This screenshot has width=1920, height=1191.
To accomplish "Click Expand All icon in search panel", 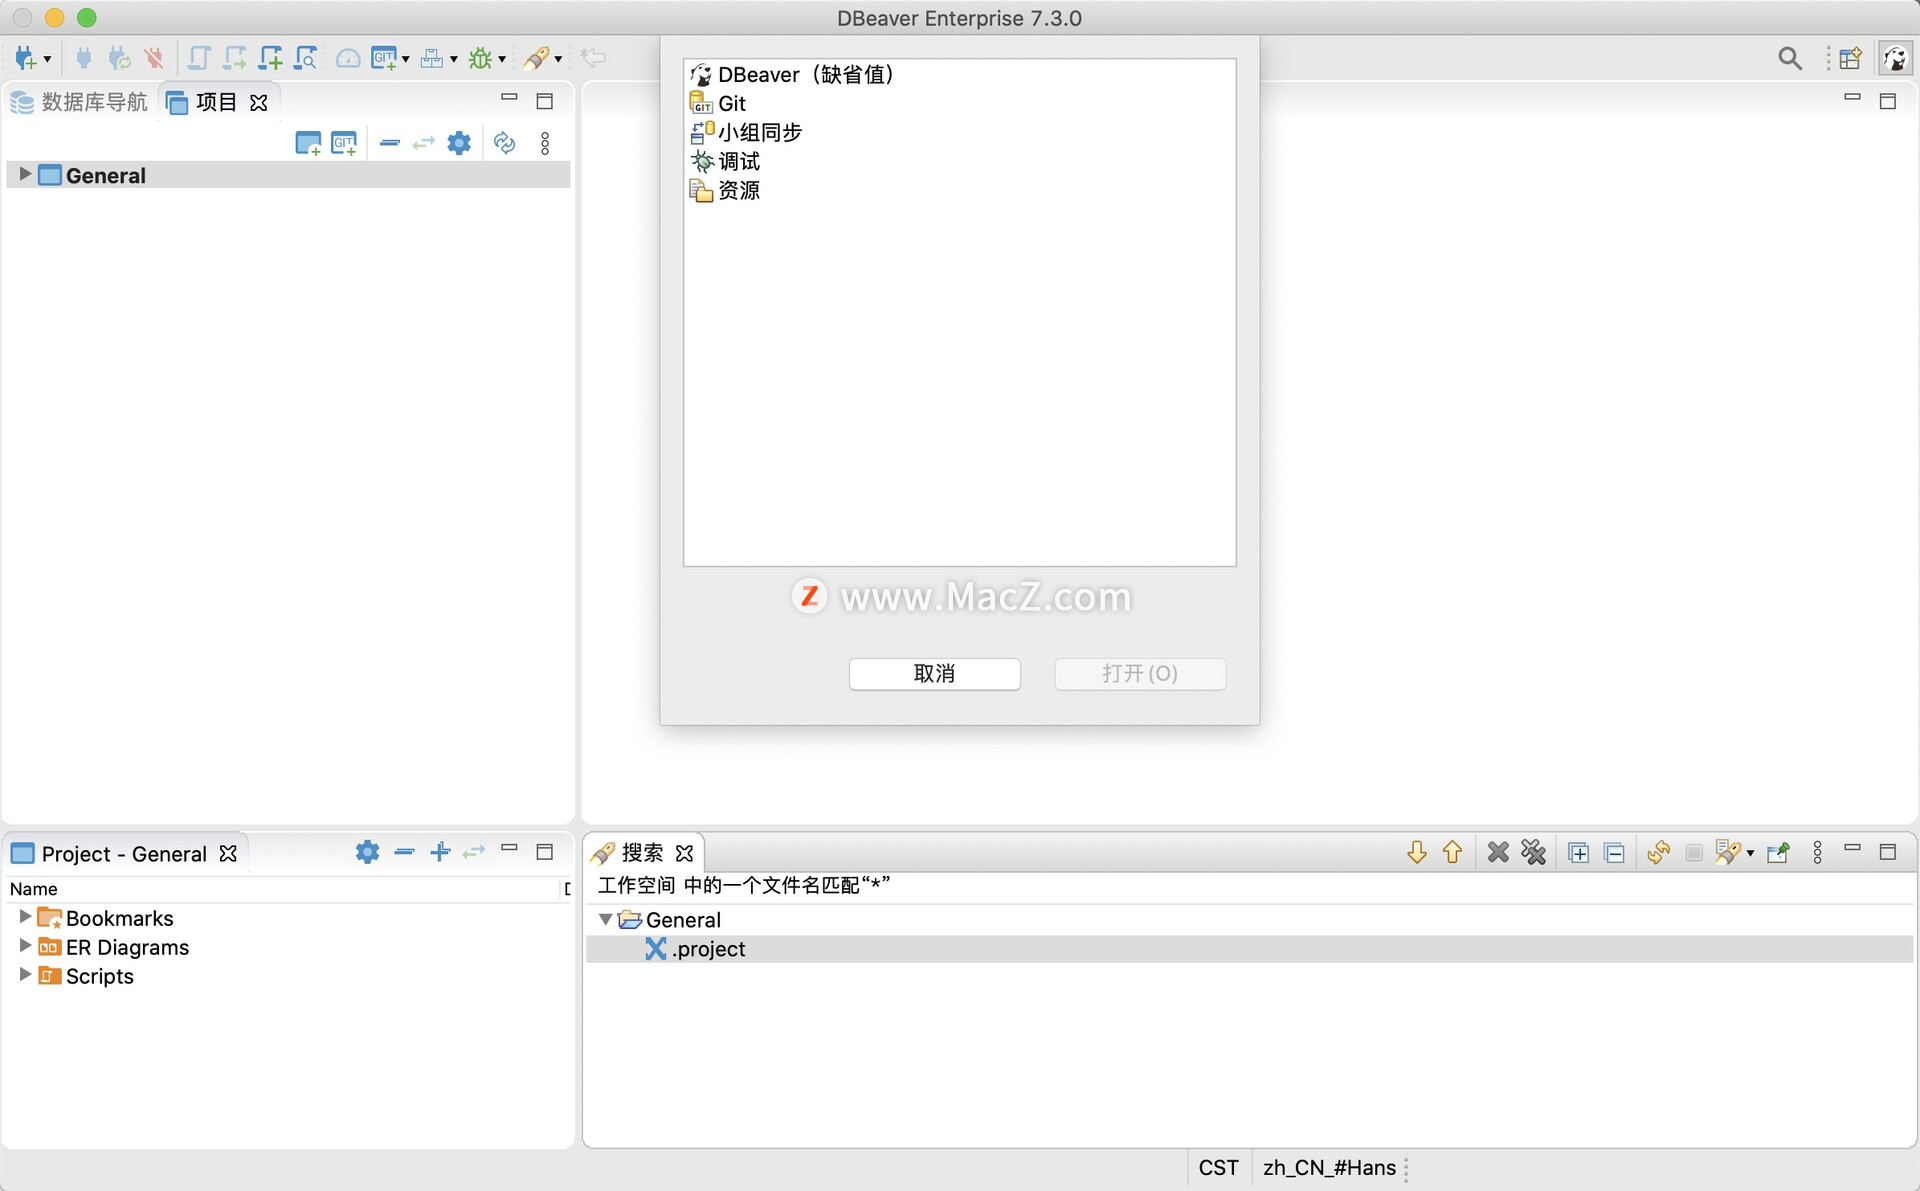I will pyautogui.click(x=1578, y=852).
